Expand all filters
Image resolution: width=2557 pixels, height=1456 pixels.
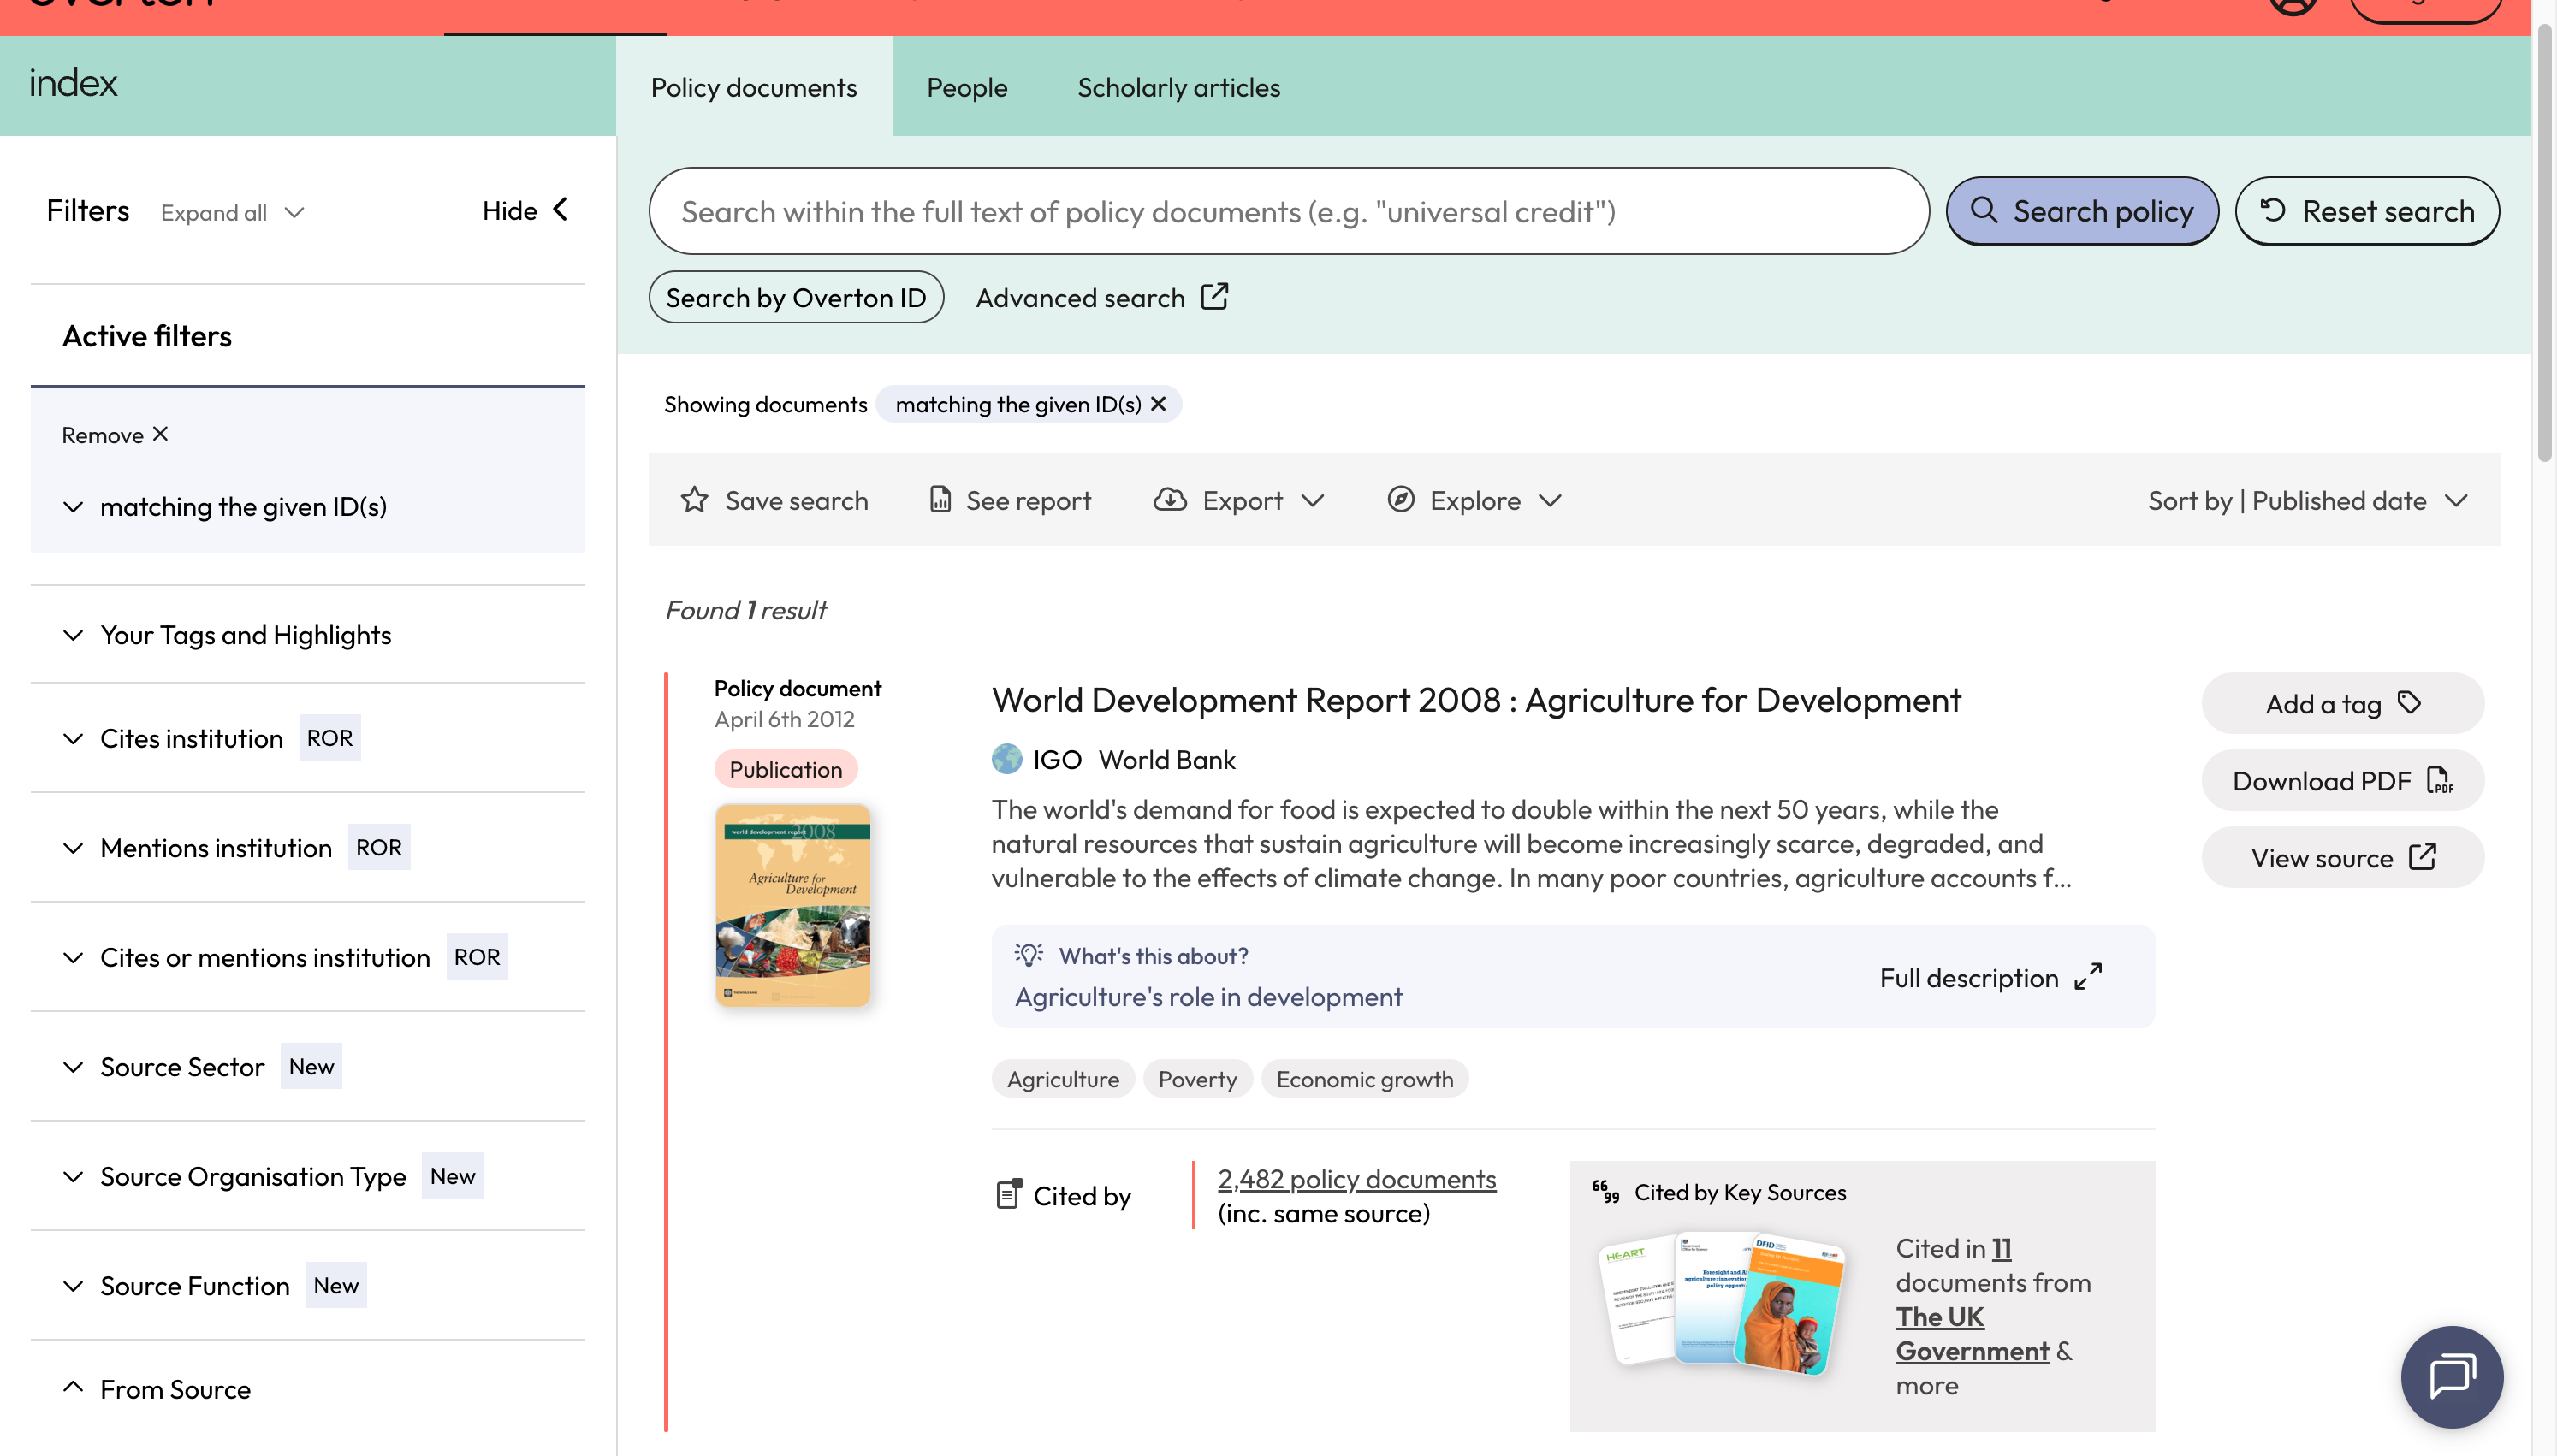pyautogui.click(x=232, y=212)
